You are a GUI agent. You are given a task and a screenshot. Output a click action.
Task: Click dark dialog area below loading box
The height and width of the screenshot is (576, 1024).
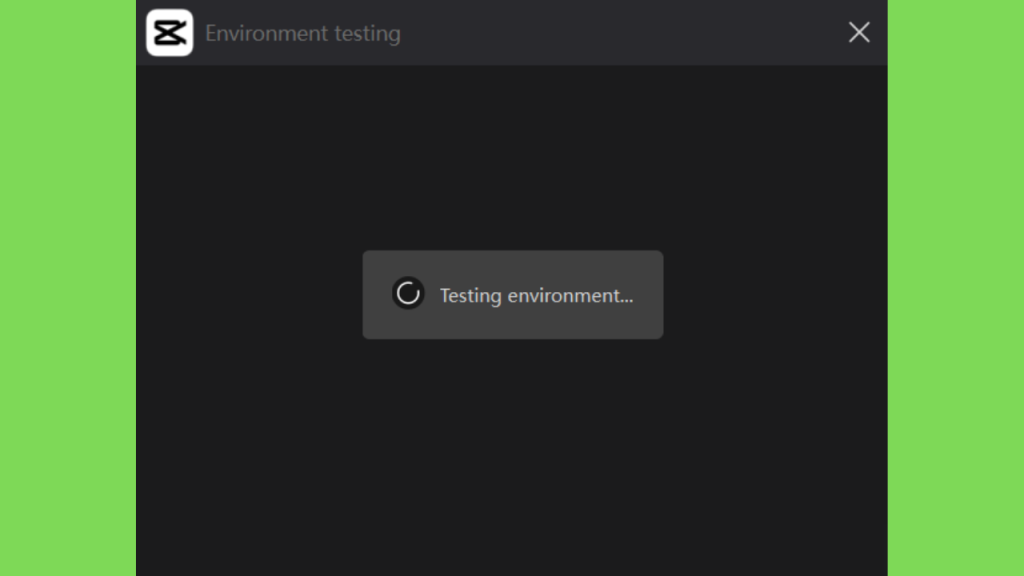[512, 457]
